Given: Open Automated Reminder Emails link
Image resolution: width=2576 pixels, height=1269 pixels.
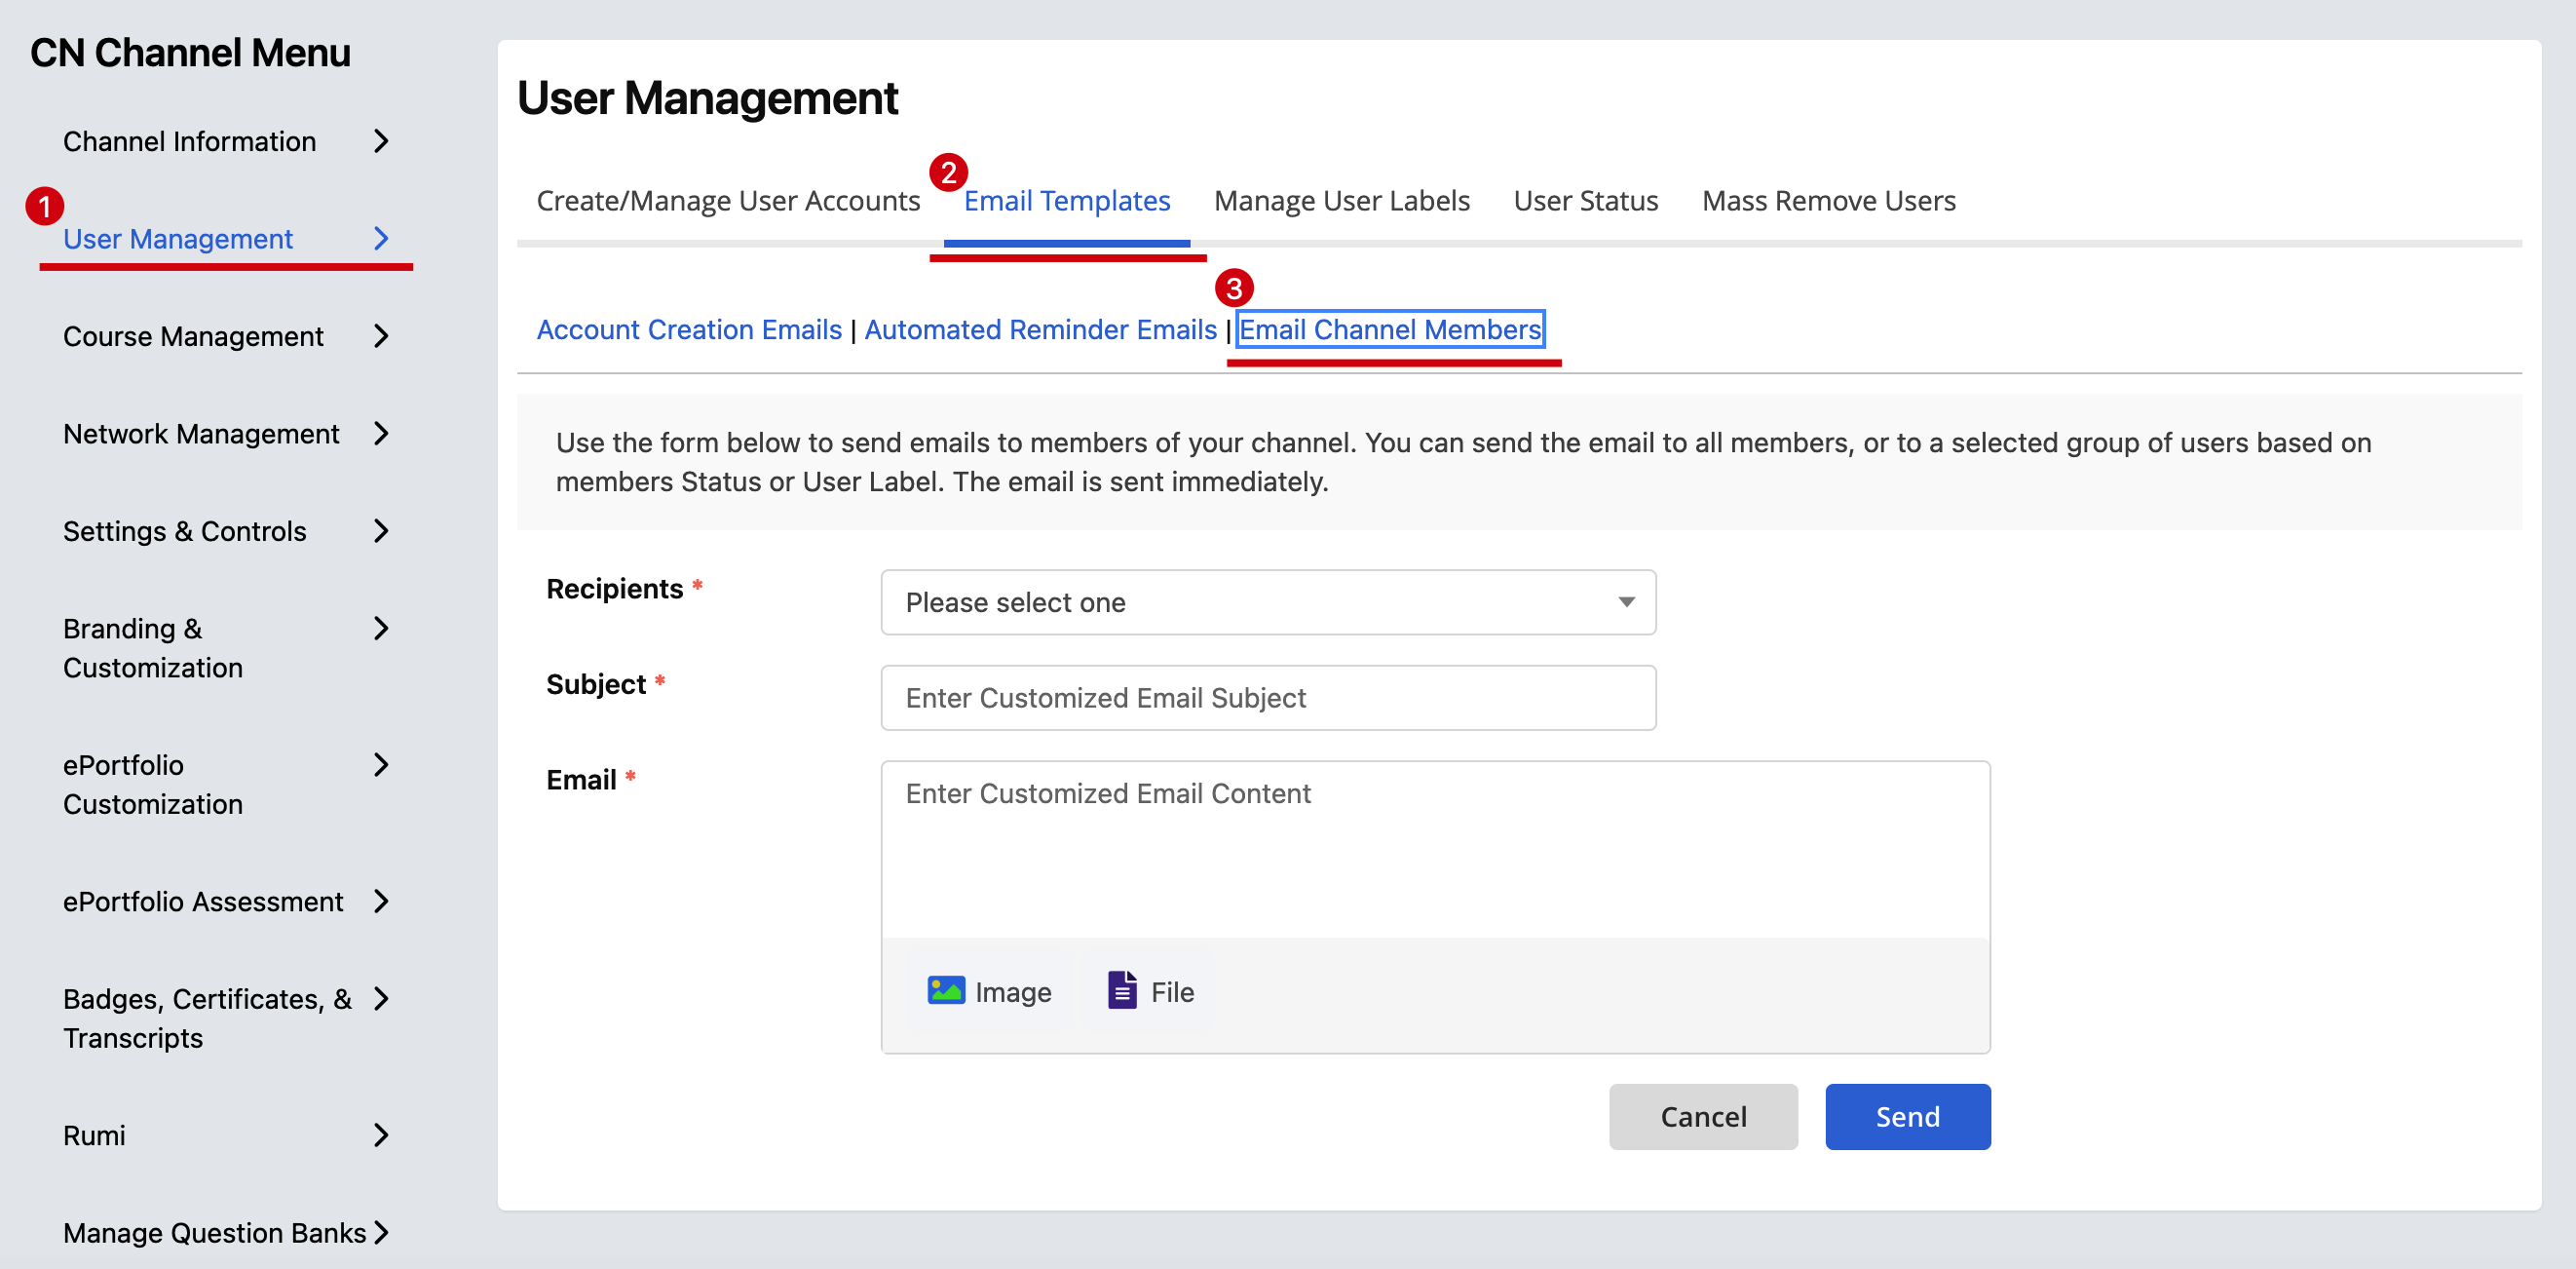Looking at the screenshot, I should (x=1040, y=329).
